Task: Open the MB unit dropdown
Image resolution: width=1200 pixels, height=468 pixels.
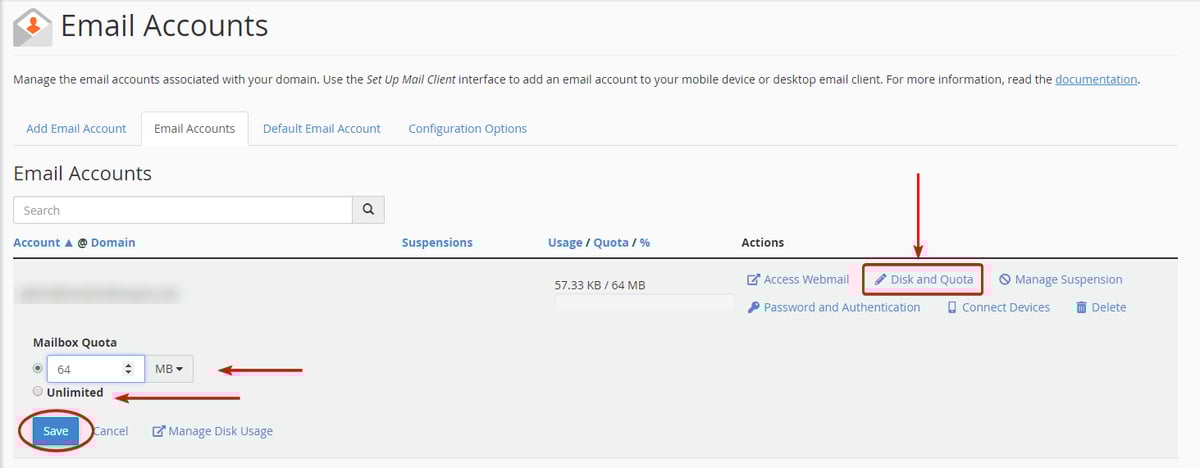Action: tap(169, 369)
